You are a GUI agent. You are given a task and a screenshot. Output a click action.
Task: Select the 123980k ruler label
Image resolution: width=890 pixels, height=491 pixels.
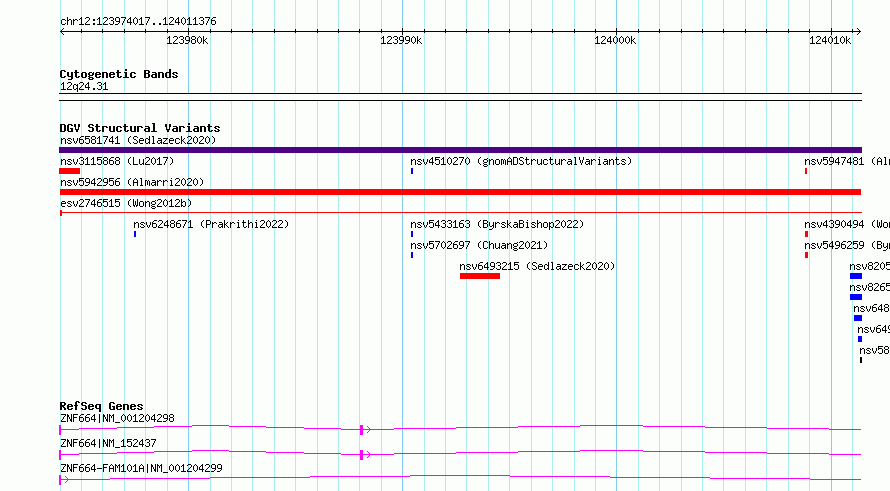coord(187,40)
